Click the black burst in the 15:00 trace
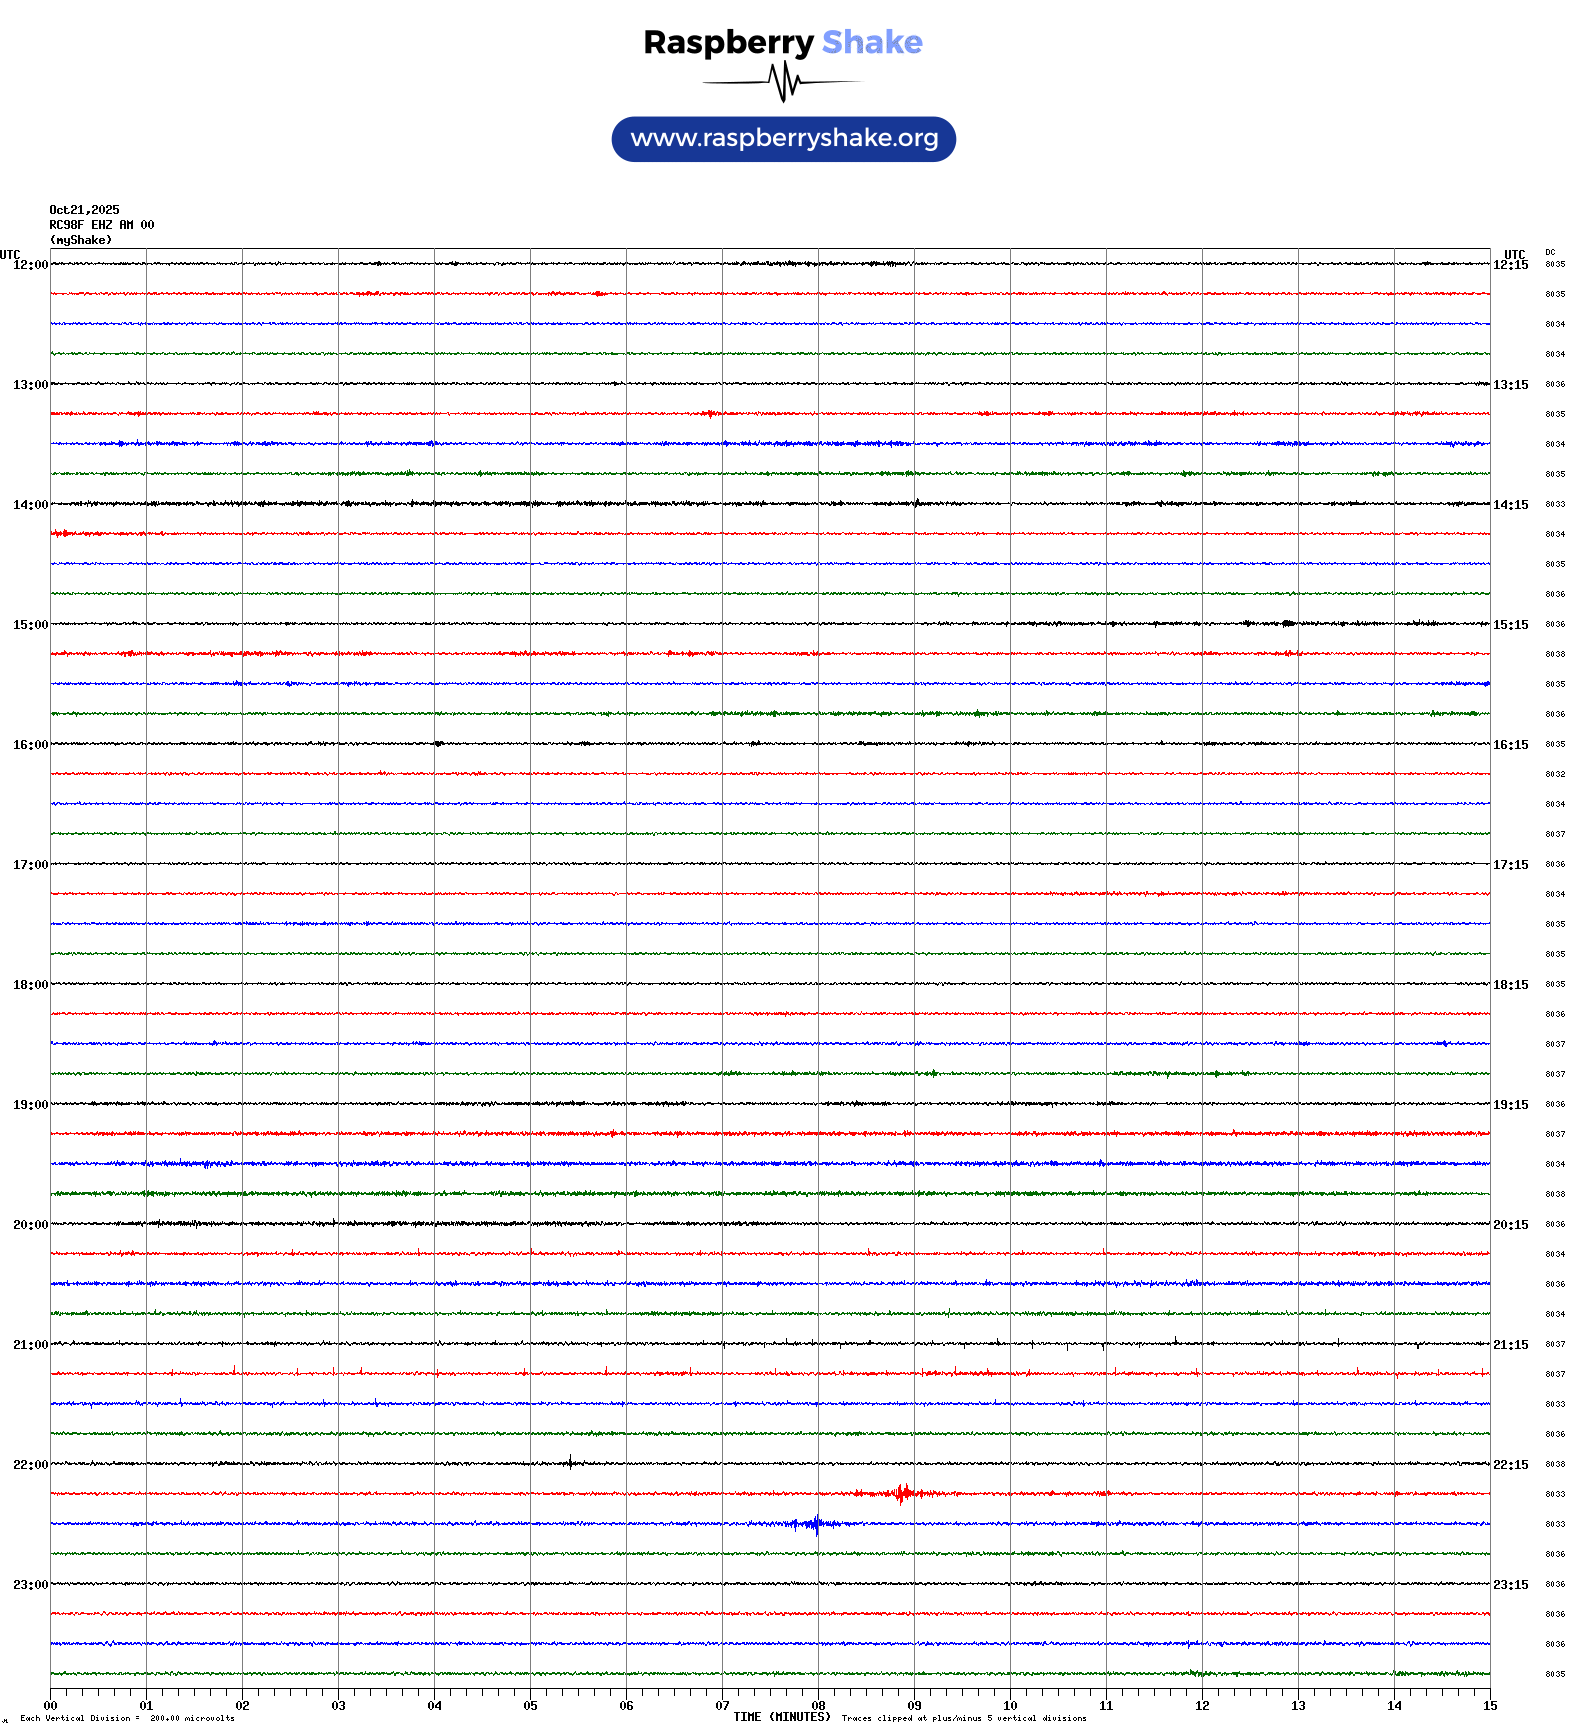Viewport: 1570px width, 1732px height. pos(1288,623)
